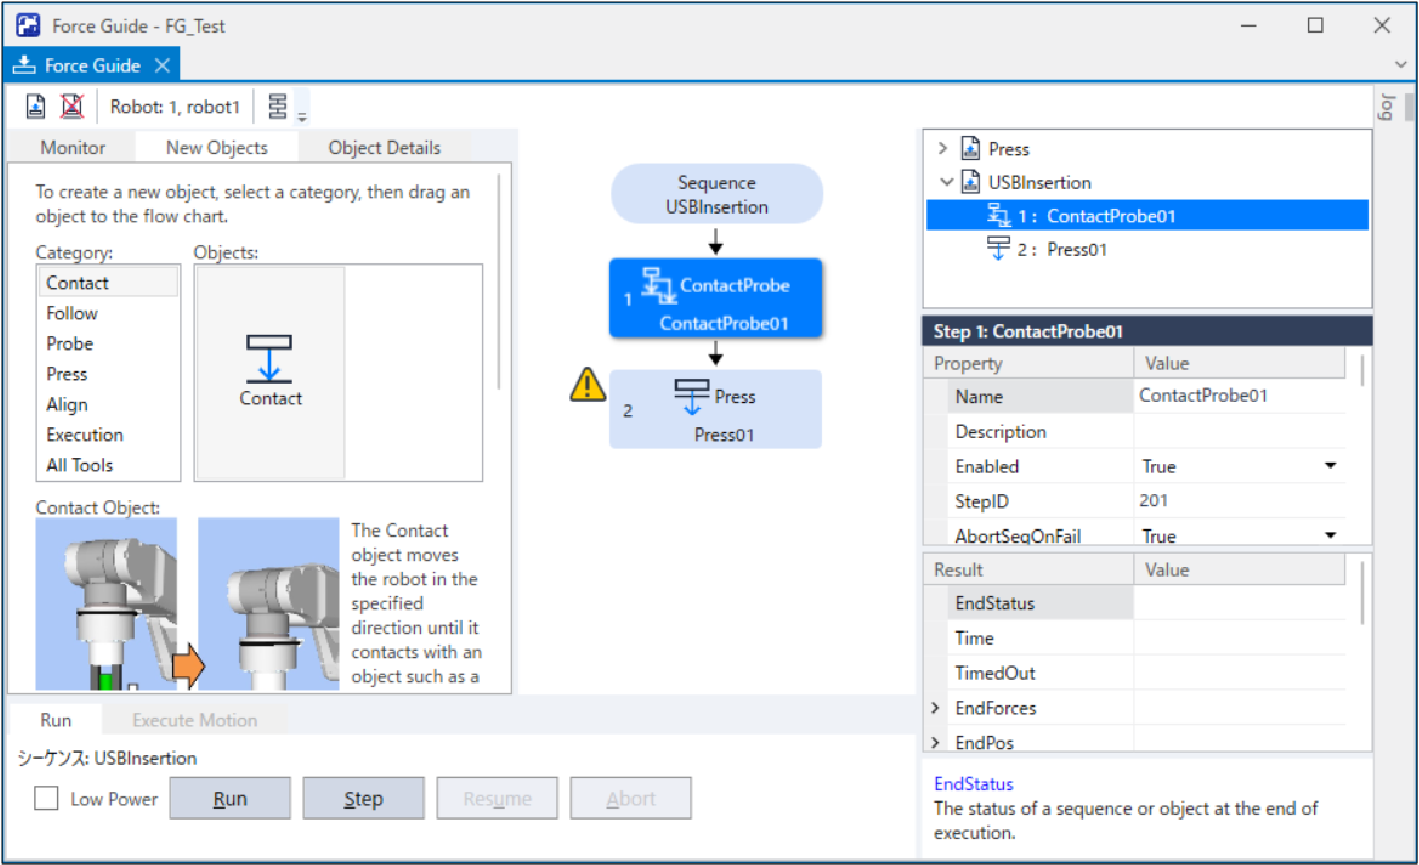The width and height of the screenshot is (1419, 865).
Task: Click the Name property value field
Action: click(1238, 397)
